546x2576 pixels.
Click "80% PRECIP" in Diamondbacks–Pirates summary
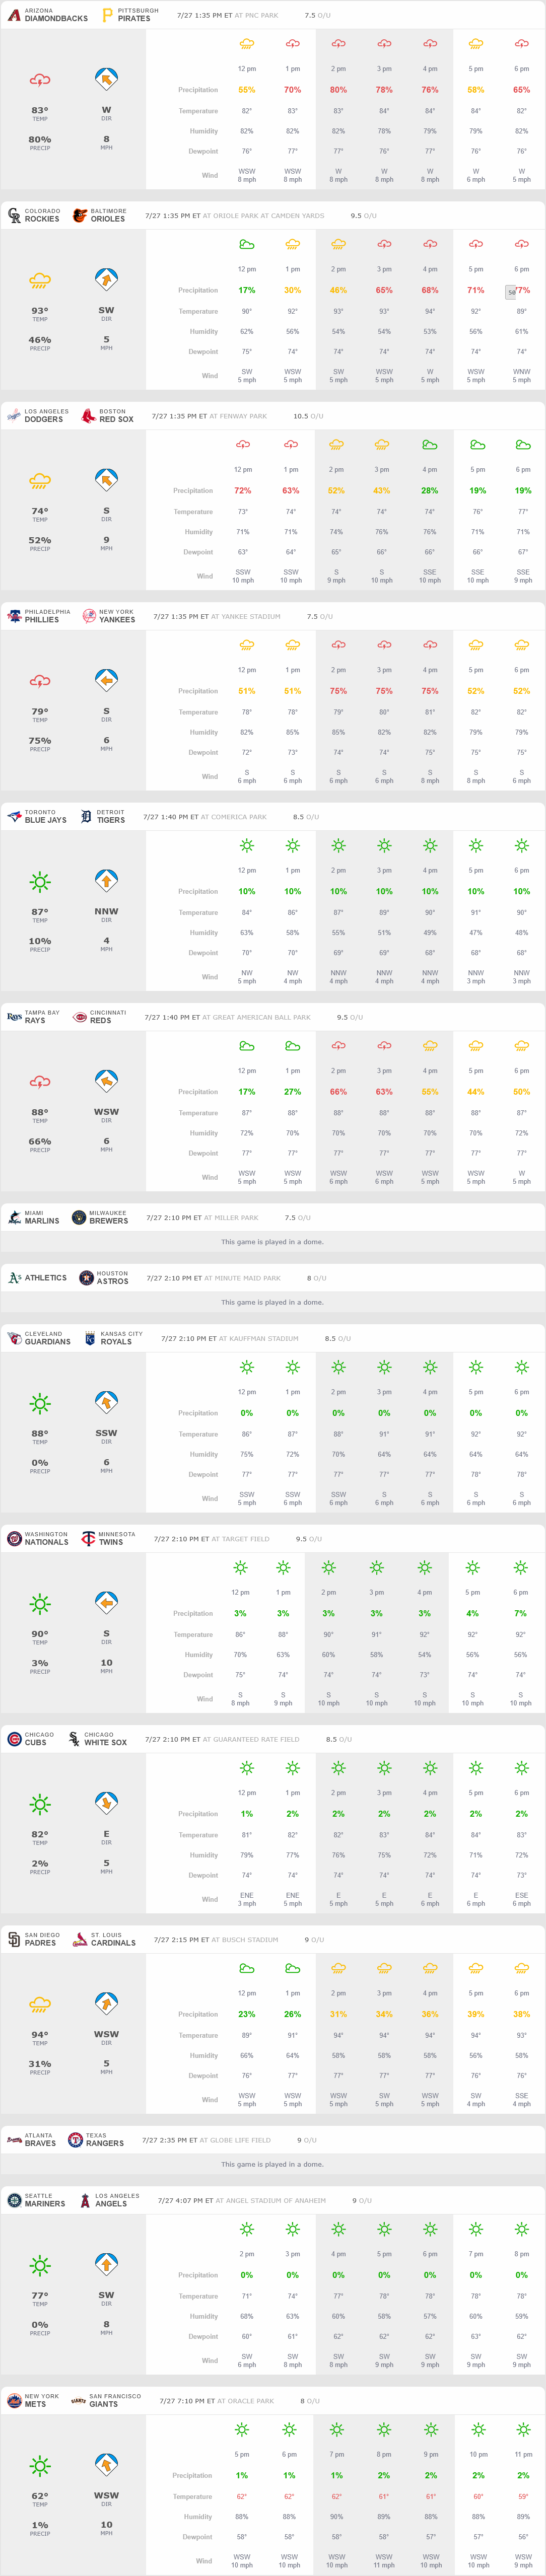40,143
